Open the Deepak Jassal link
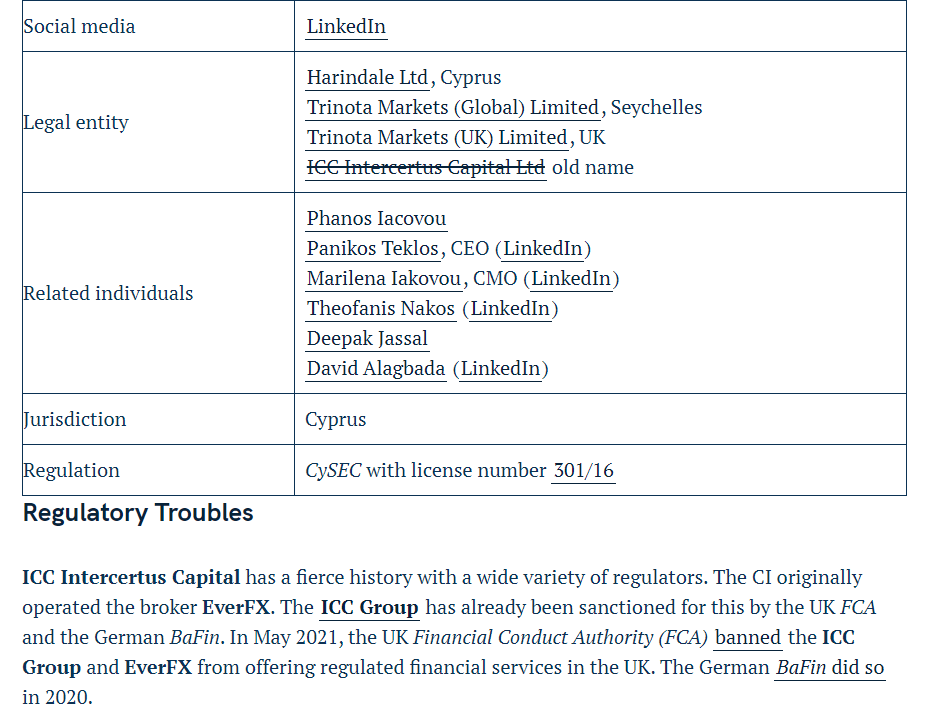Viewport: 940px width, 711px height. point(367,339)
